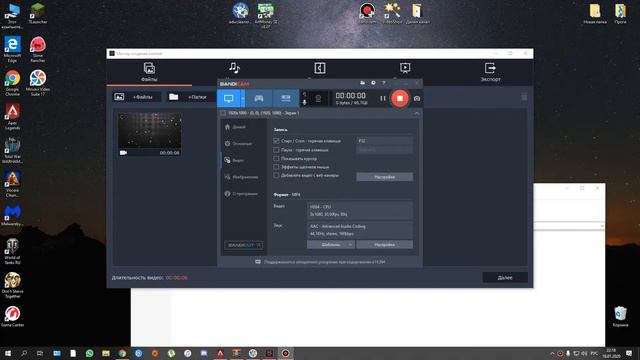This screenshot has height=360, width=640.
Task: Open Microsoft Edge desktop shortcut
Action: 12,49
